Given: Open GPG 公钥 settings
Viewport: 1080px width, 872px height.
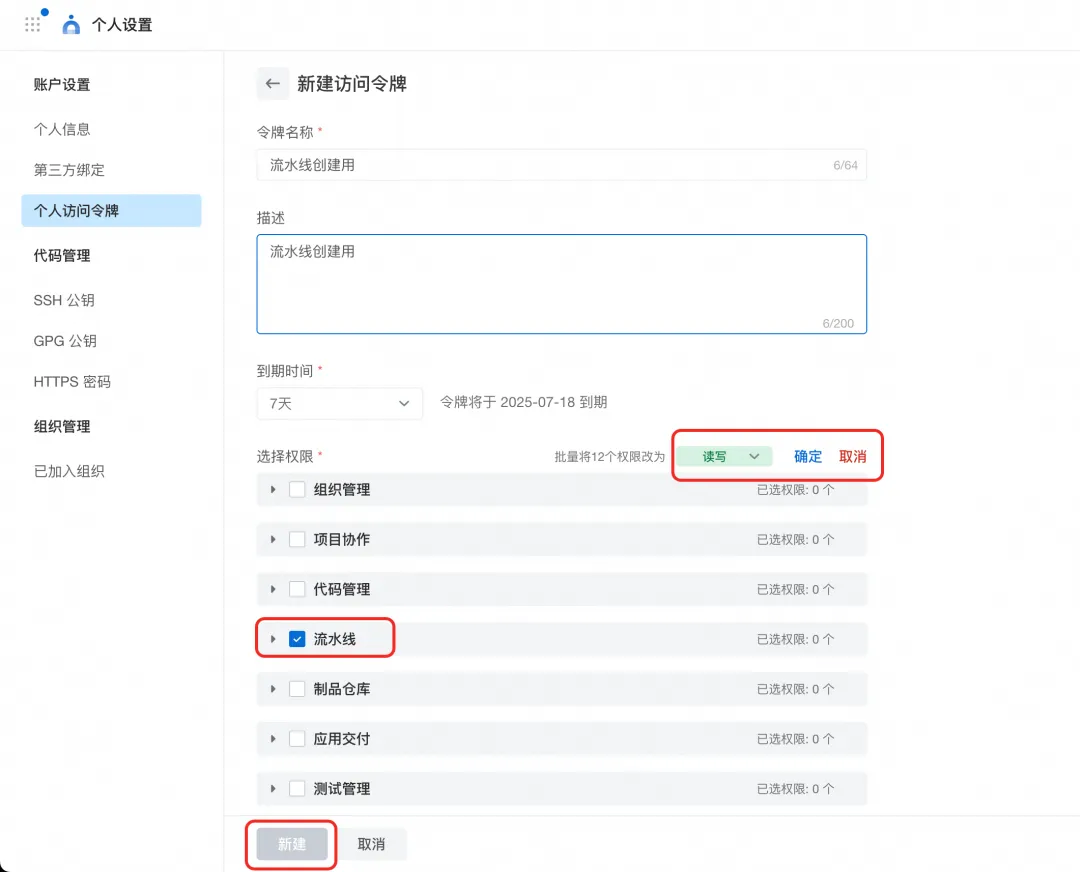Looking at the screenshot, I should tap(65, 341).
